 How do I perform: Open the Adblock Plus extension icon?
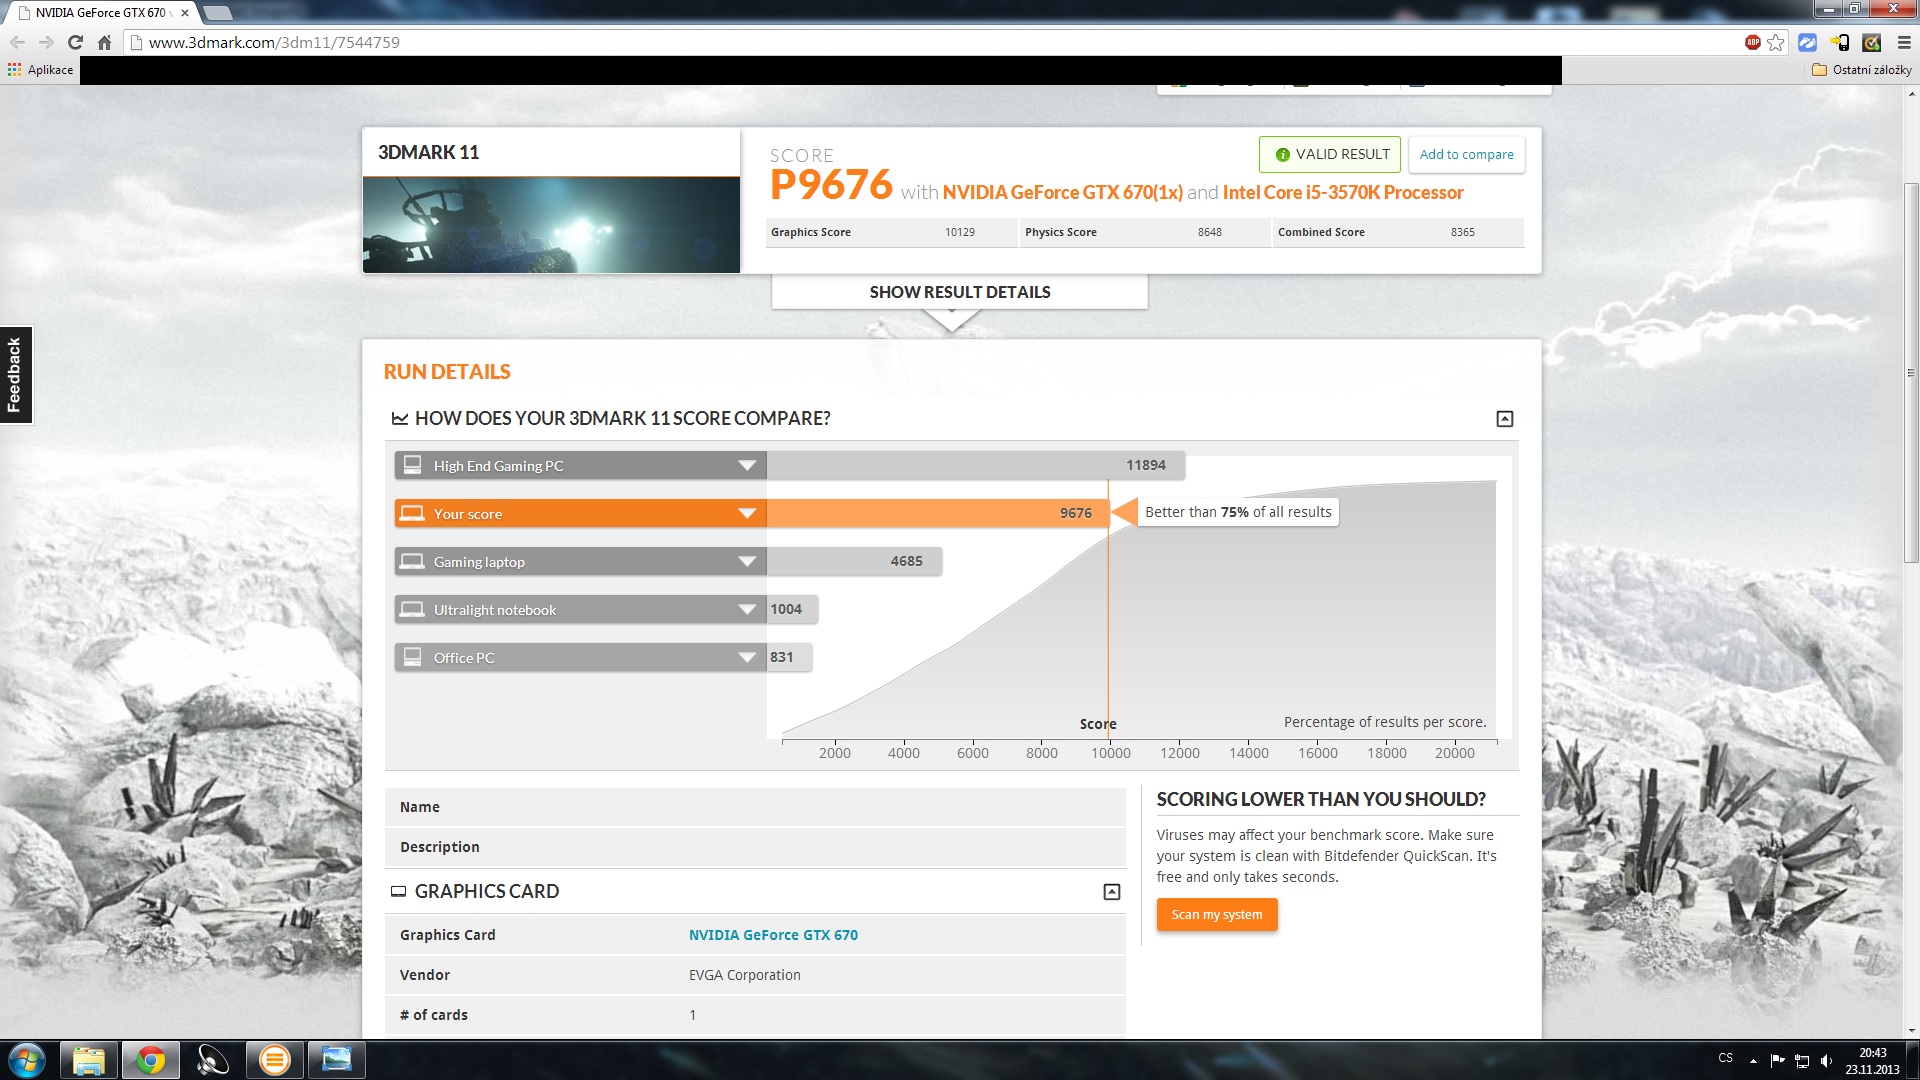pyautogui.click(x=1752, y=42)
